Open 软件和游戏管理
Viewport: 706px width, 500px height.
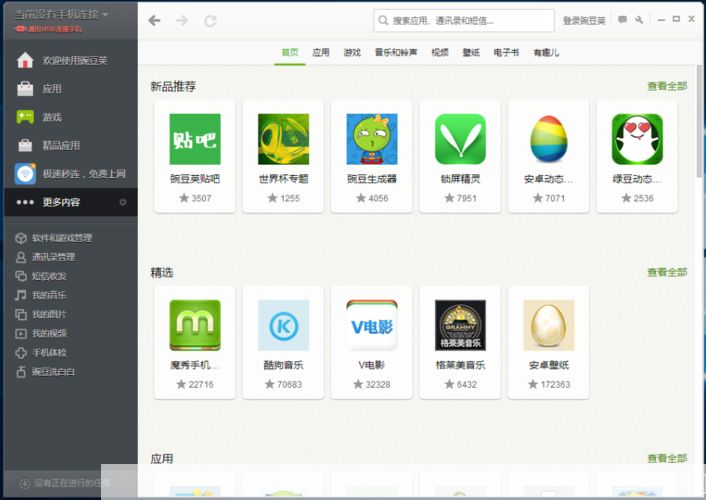click(54, 238)
